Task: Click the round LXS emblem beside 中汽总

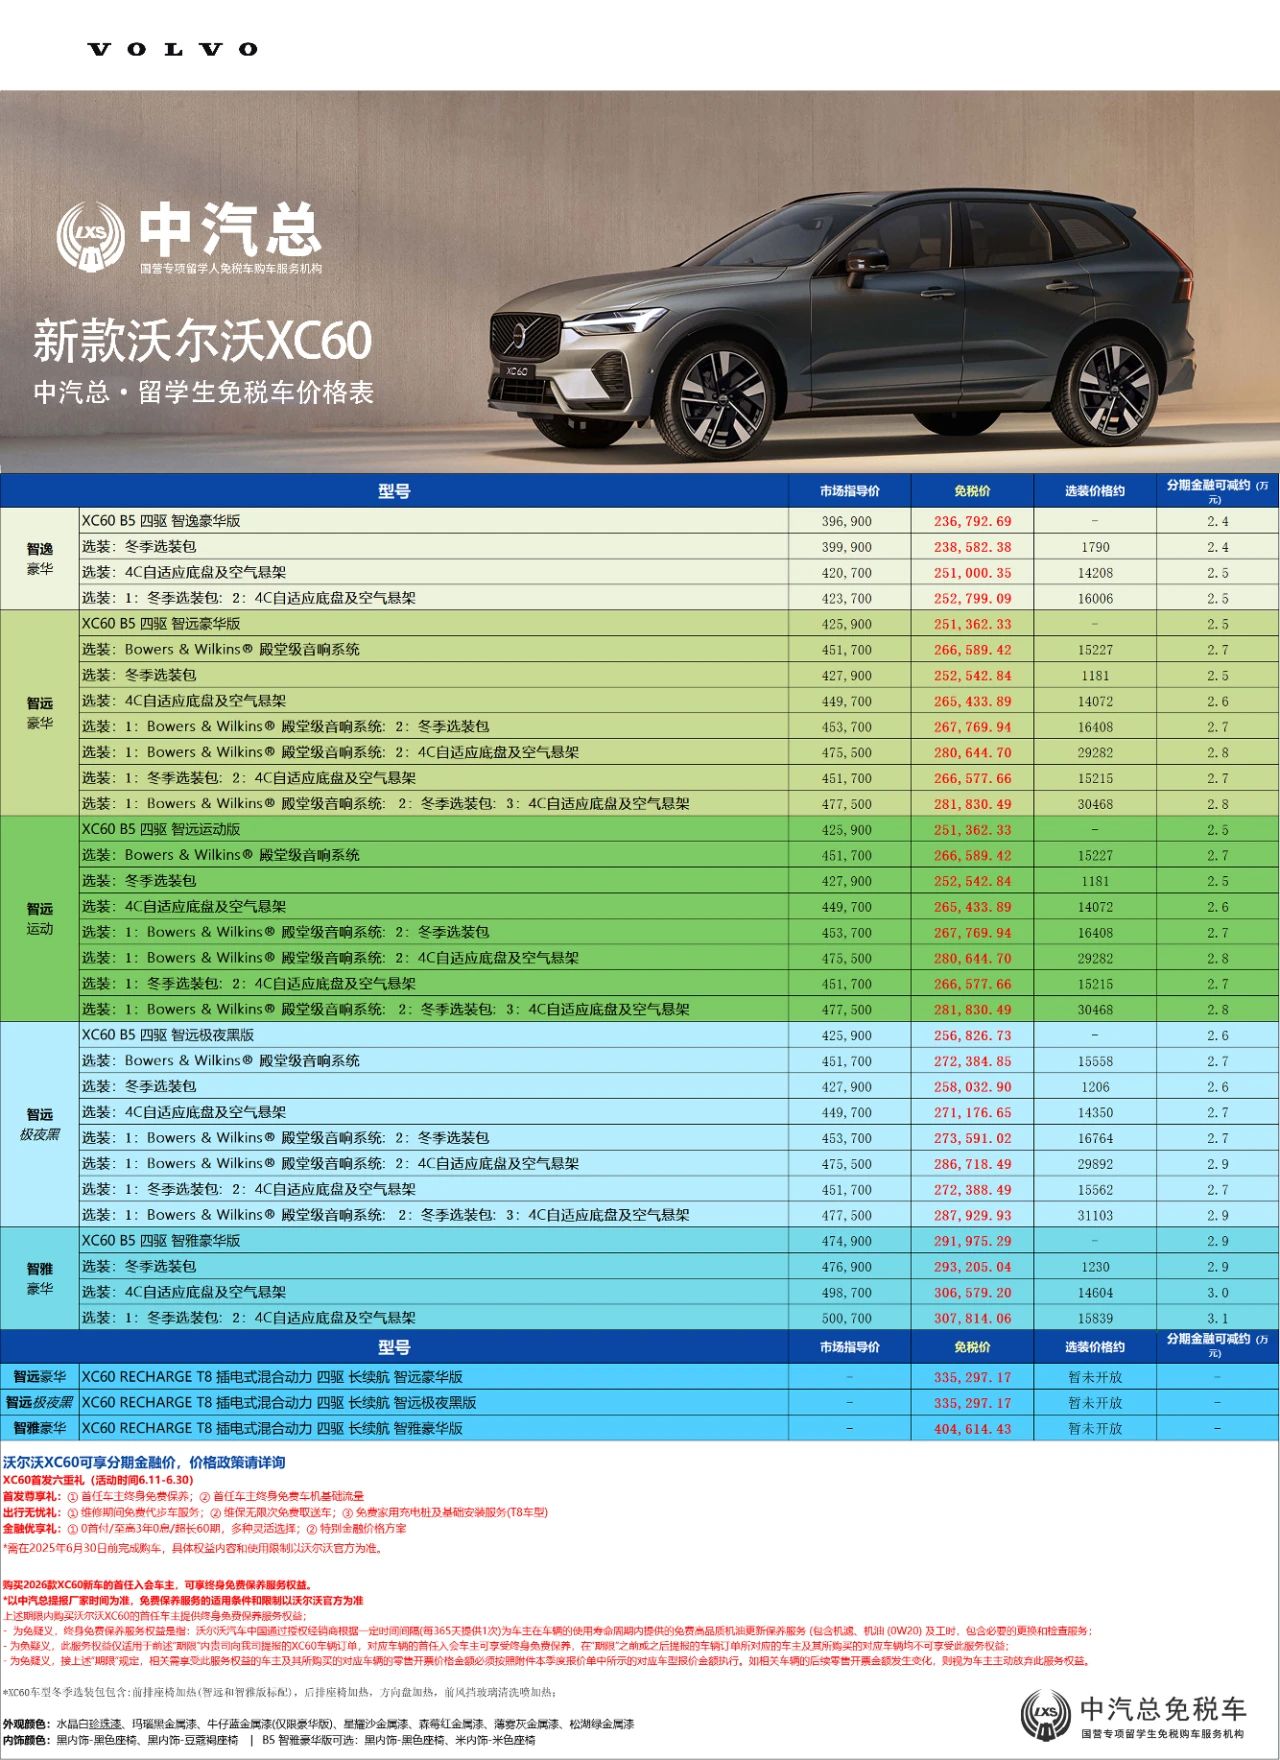Action: coord(90,237)
